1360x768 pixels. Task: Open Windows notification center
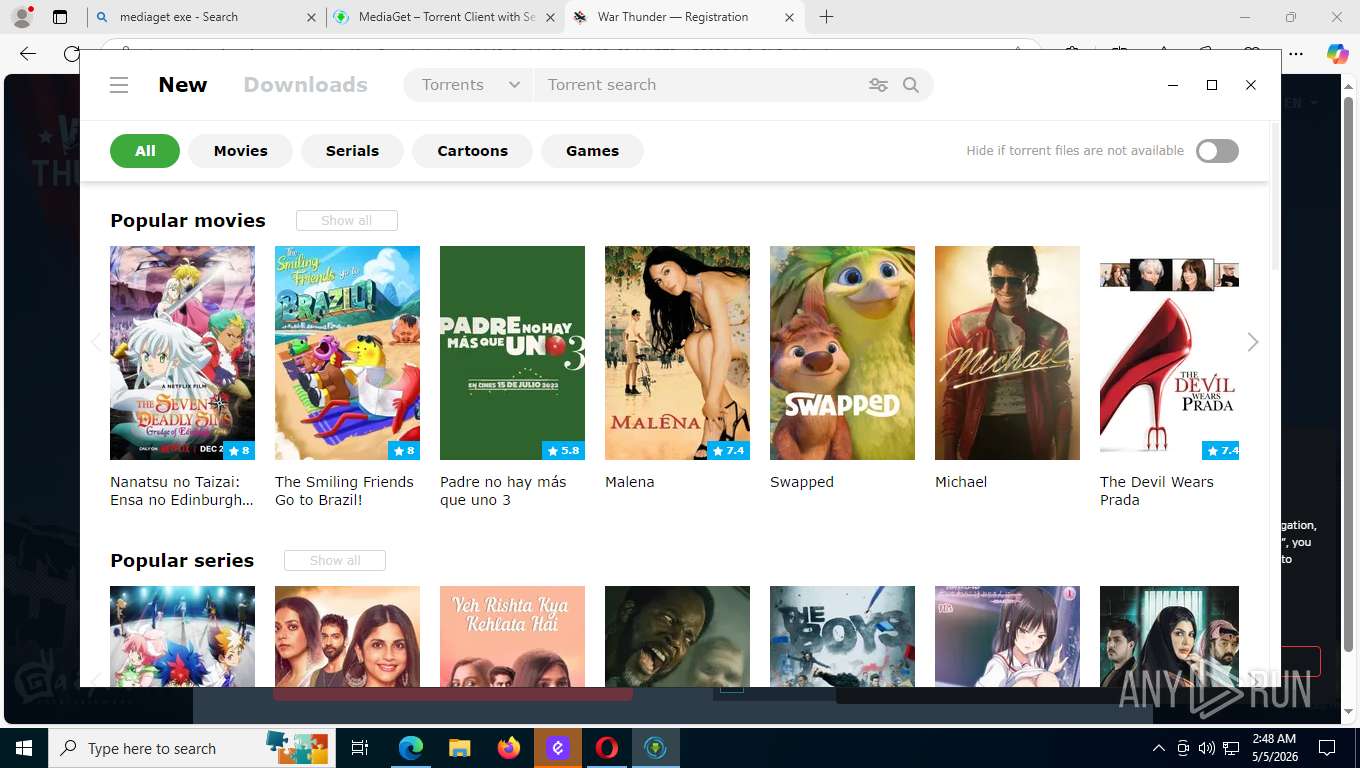pyautogui.click(x=1327, y=748)
